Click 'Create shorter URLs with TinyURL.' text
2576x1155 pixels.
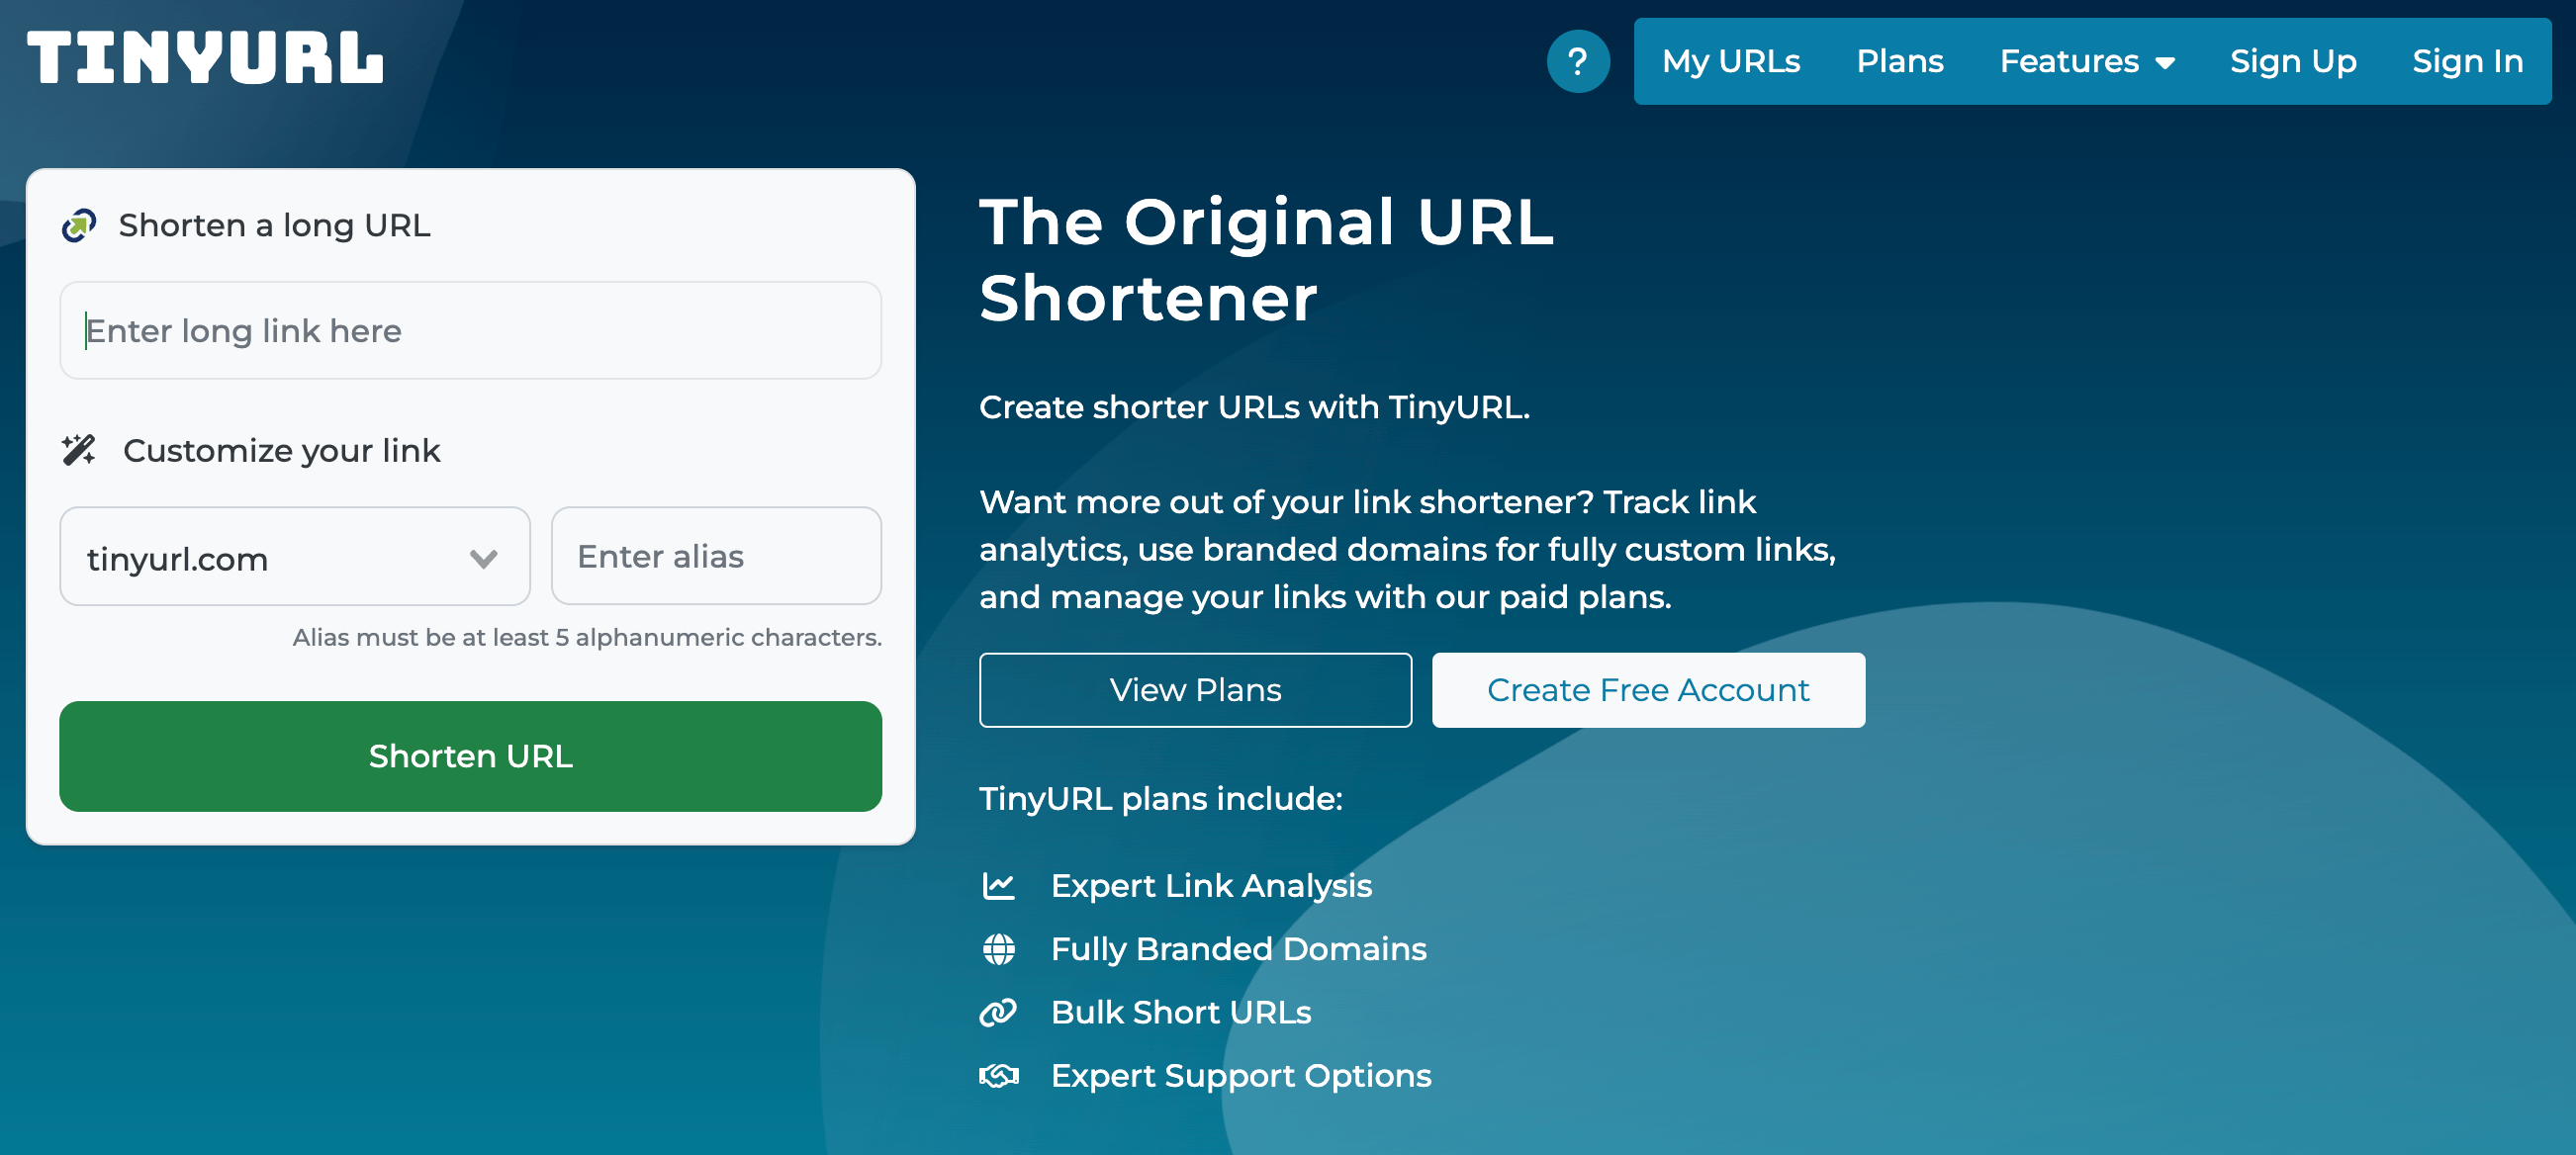click(x=1254, y=407)
